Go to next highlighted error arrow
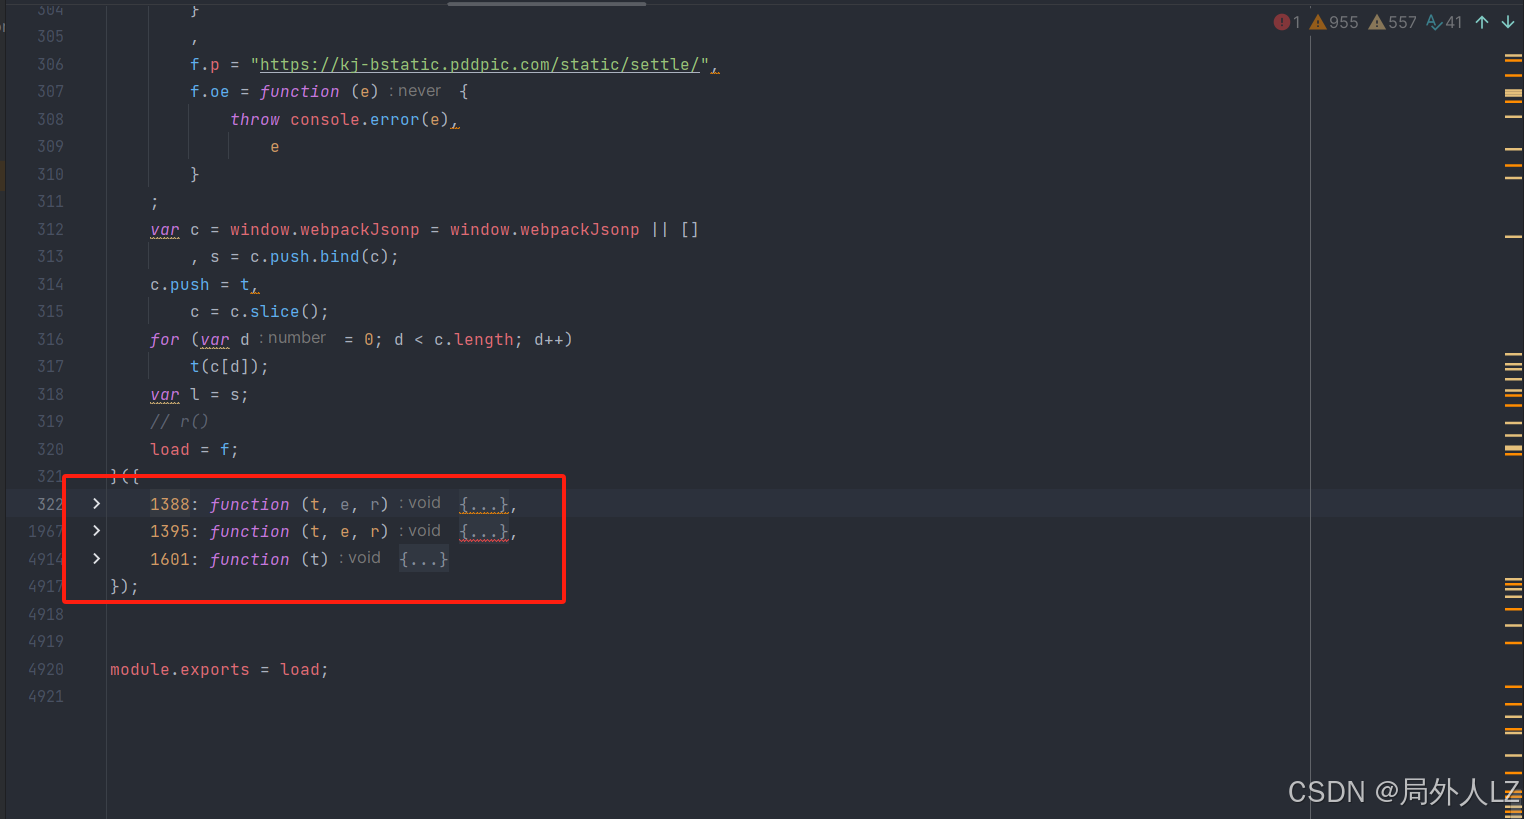Viewport: 1524px width, 819px height. coord(1507,22)
